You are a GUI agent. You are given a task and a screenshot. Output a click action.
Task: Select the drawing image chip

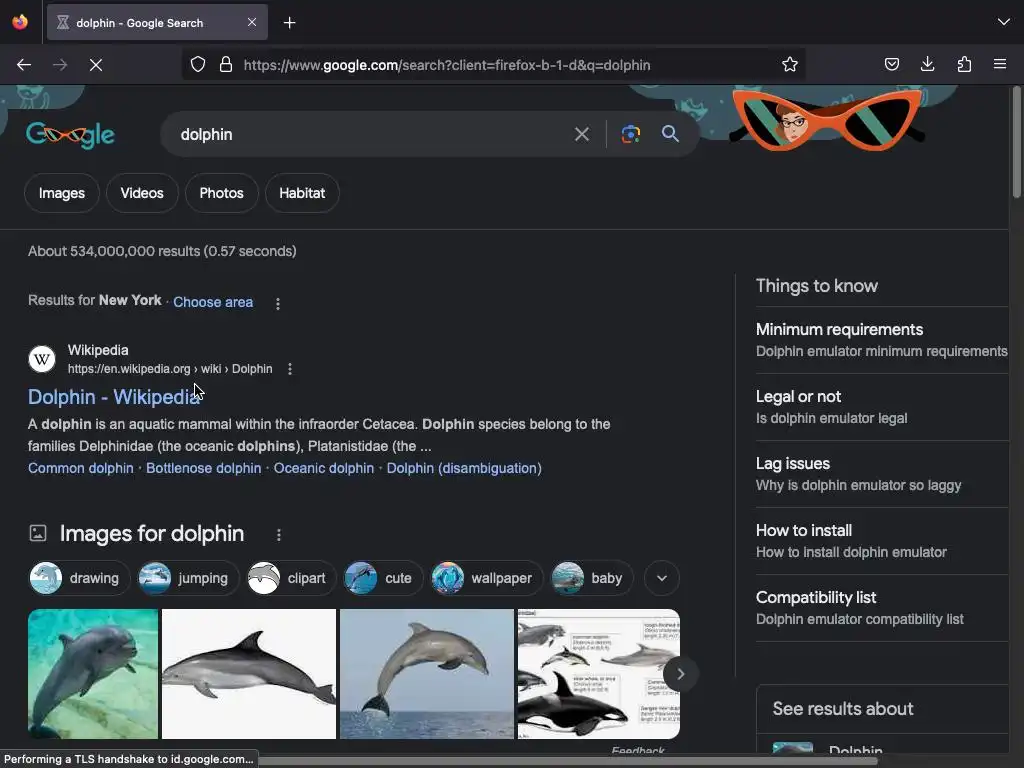79,578
